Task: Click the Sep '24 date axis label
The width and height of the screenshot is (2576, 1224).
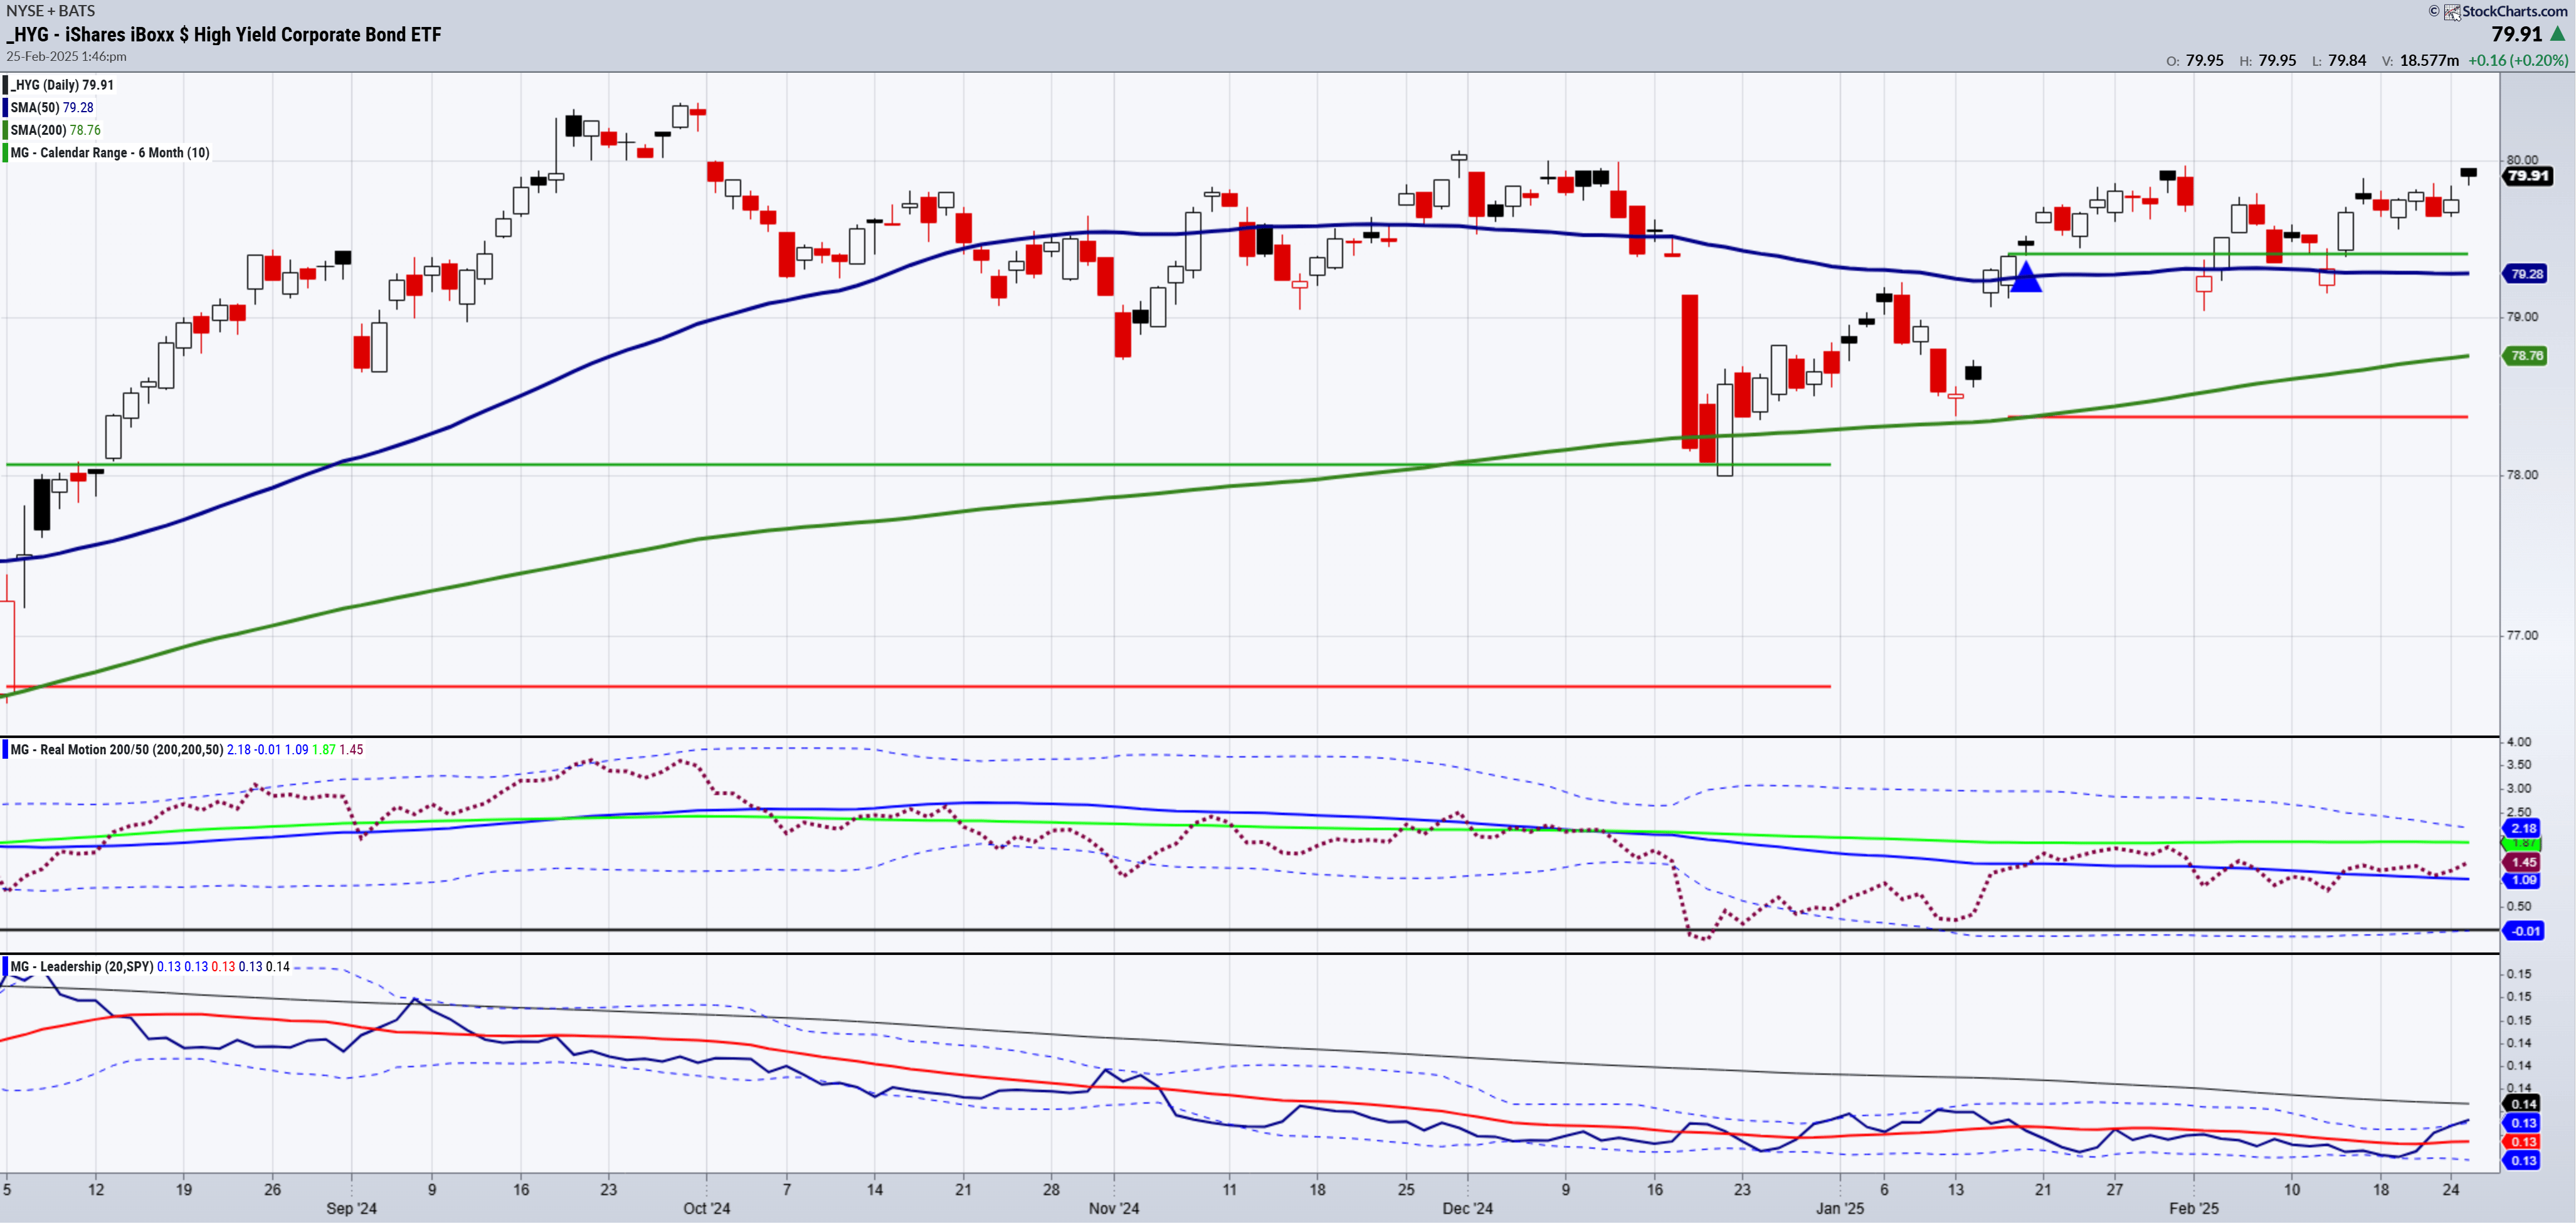Action: 351,1209
